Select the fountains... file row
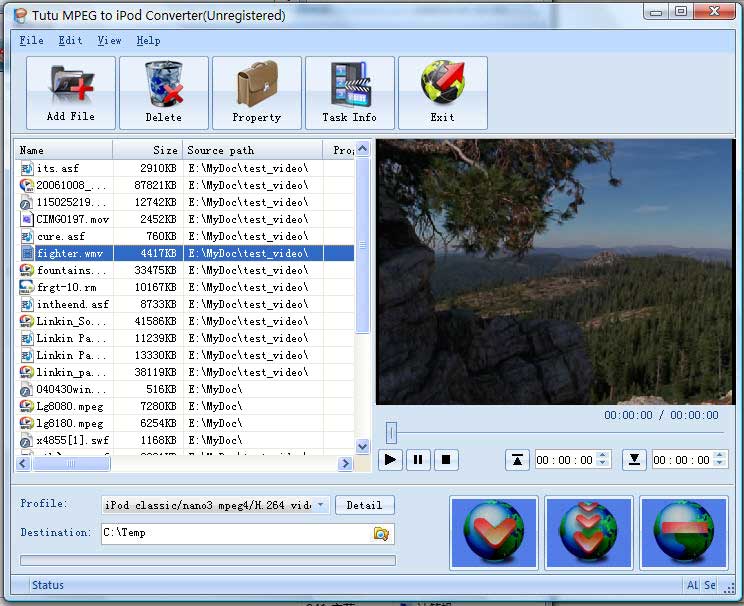The height and width of the screenshot is (606, 744). [x=185, y=270]
